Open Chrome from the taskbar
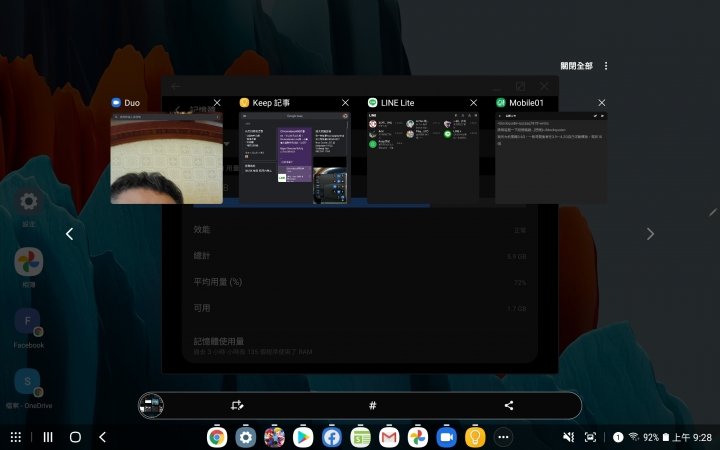The height and width of the screenshot is (450, 720). coord(216,437)
